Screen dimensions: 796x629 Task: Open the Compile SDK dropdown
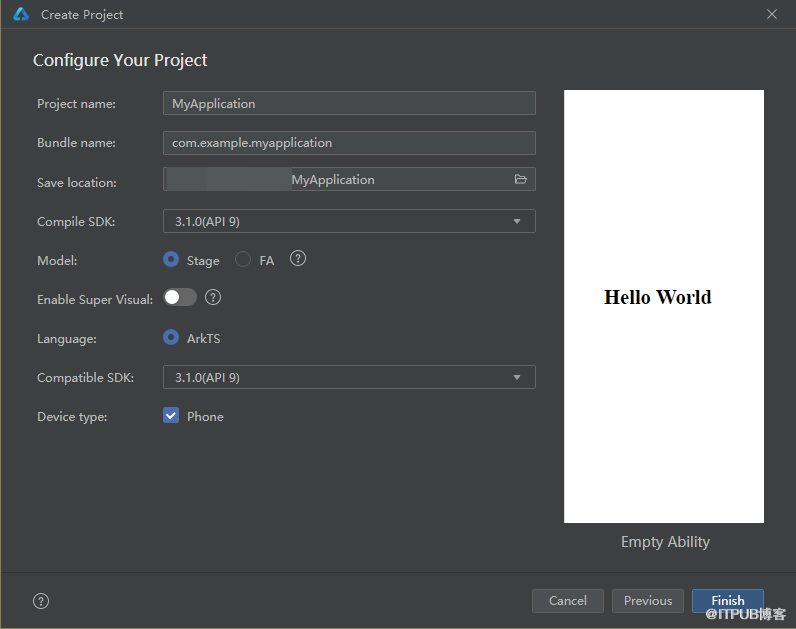coord(349,221)
